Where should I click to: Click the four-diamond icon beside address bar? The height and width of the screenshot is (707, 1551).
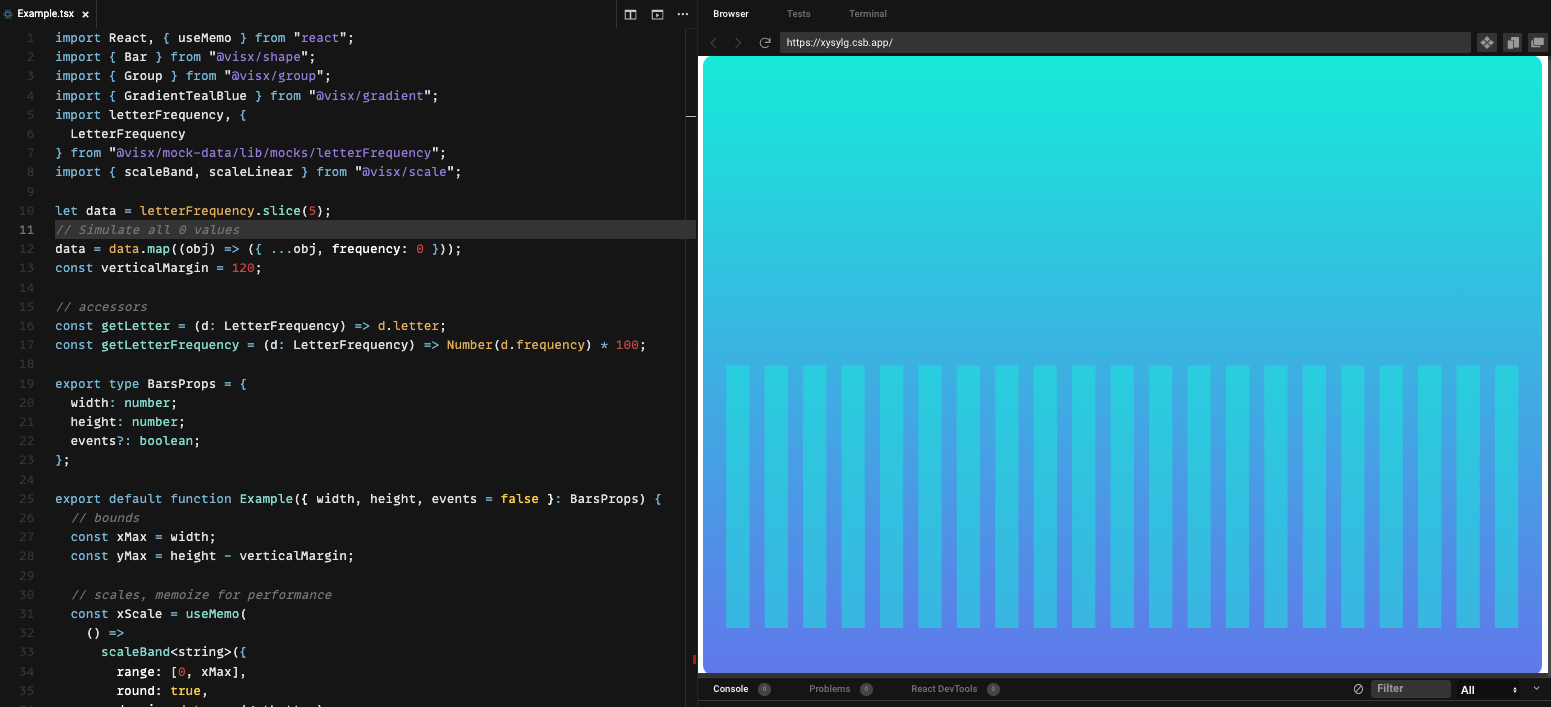pos(1487,43)
